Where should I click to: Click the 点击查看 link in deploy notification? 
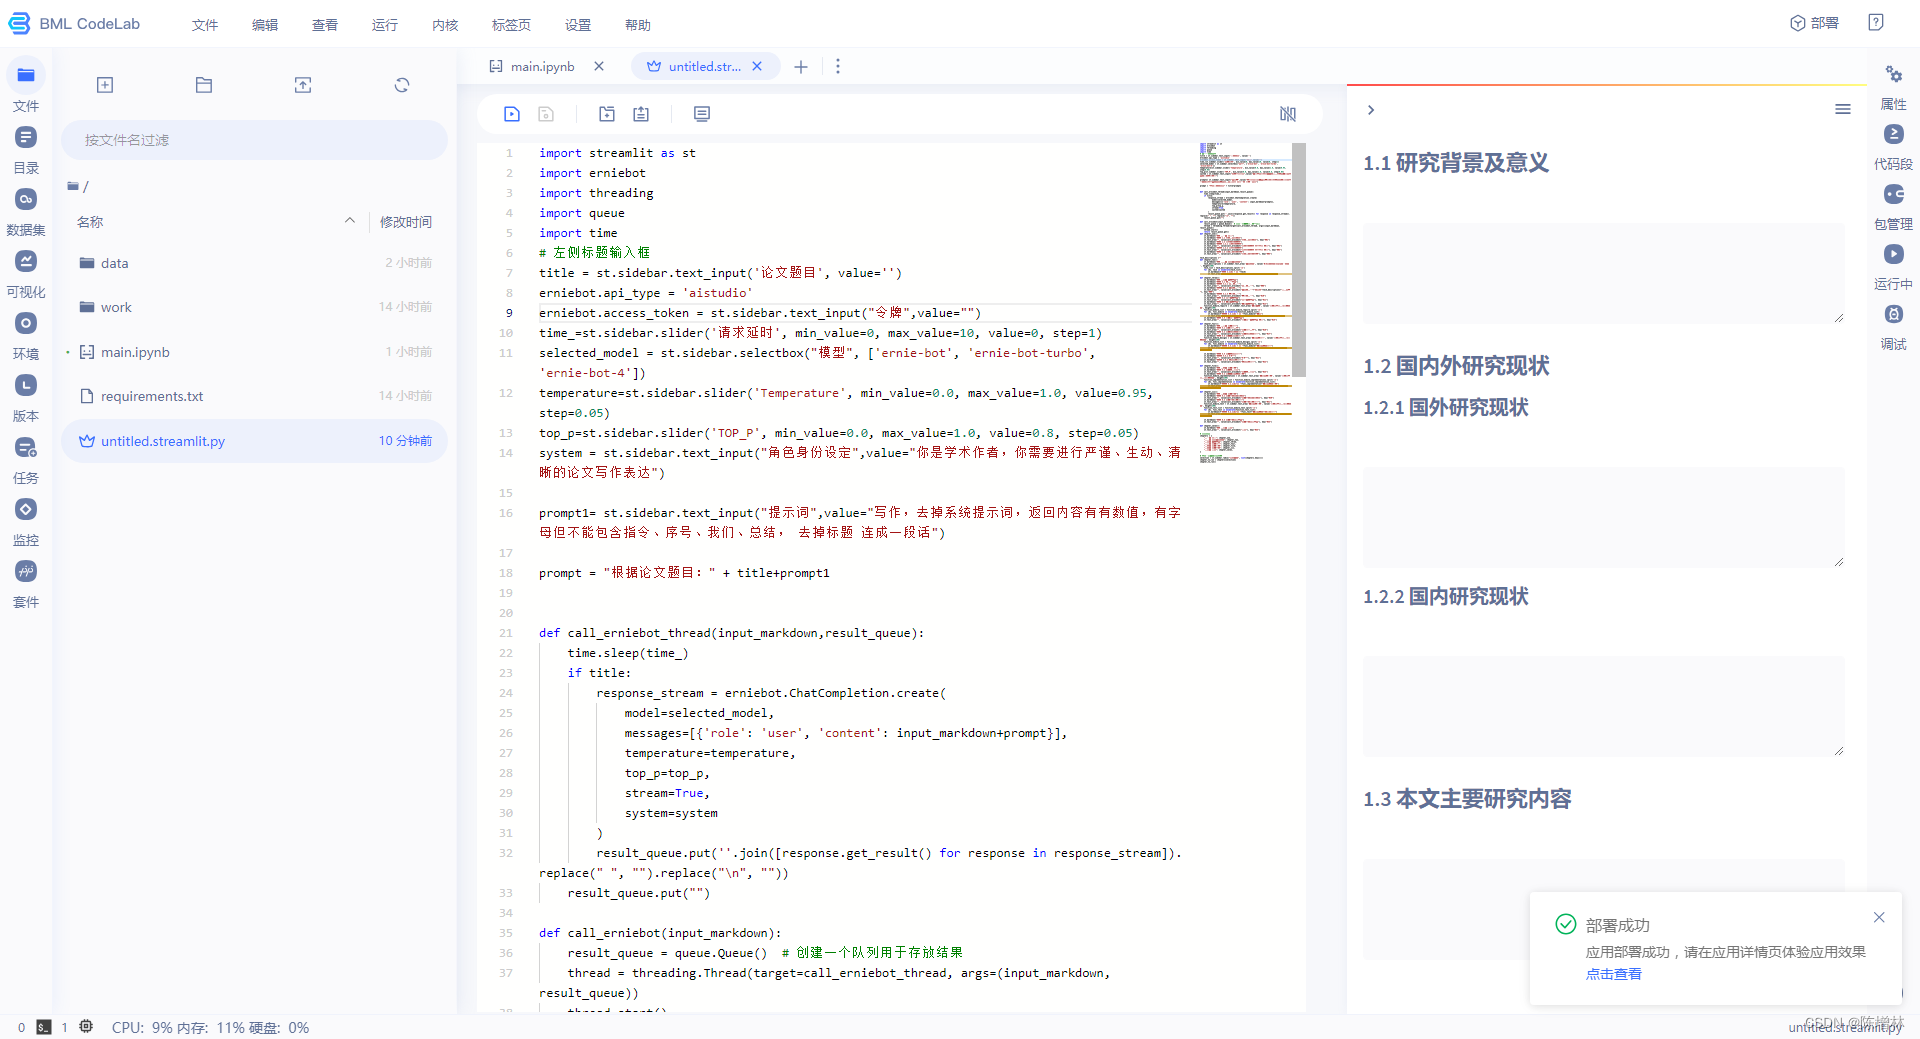(x=1613, y=974)
